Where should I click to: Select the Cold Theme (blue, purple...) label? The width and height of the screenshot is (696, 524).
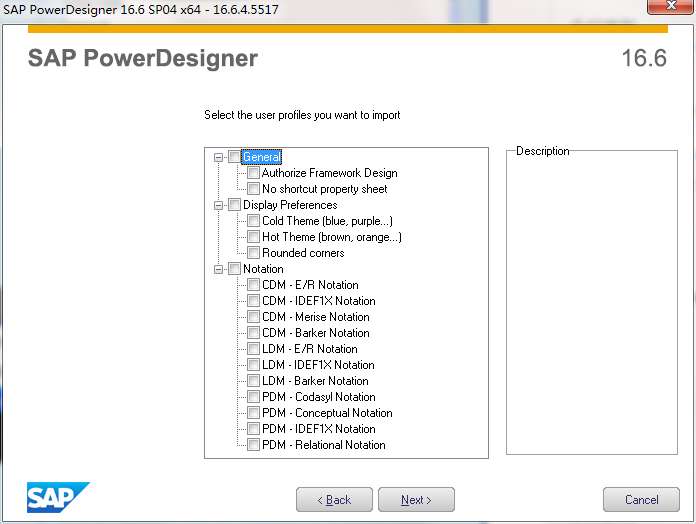click(328, 221)
